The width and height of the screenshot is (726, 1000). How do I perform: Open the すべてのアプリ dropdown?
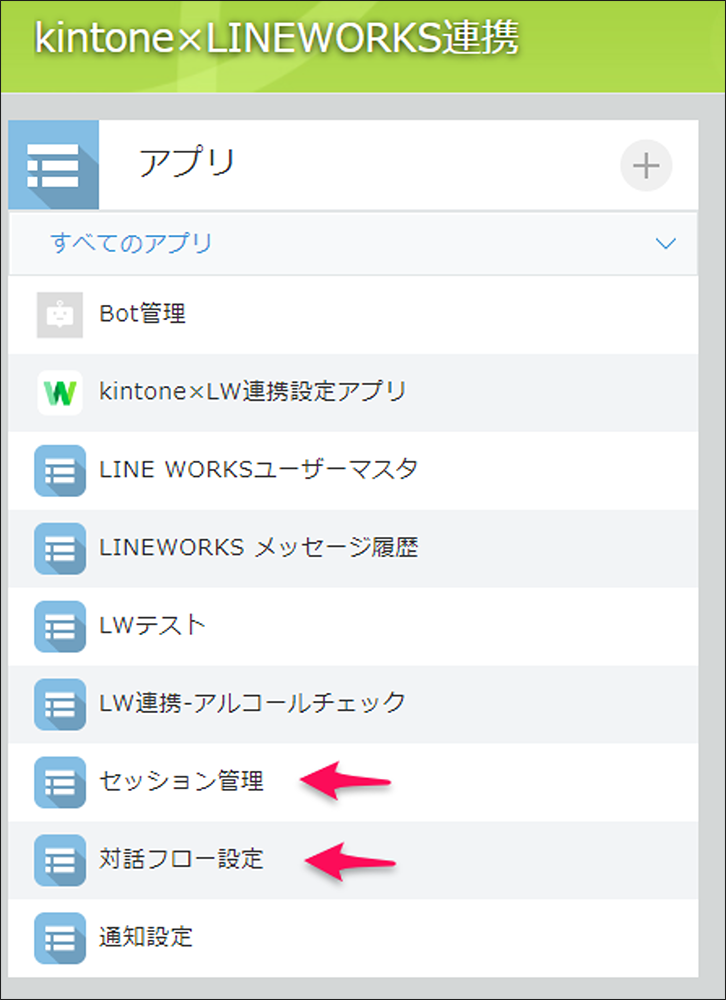click(353, 244)
